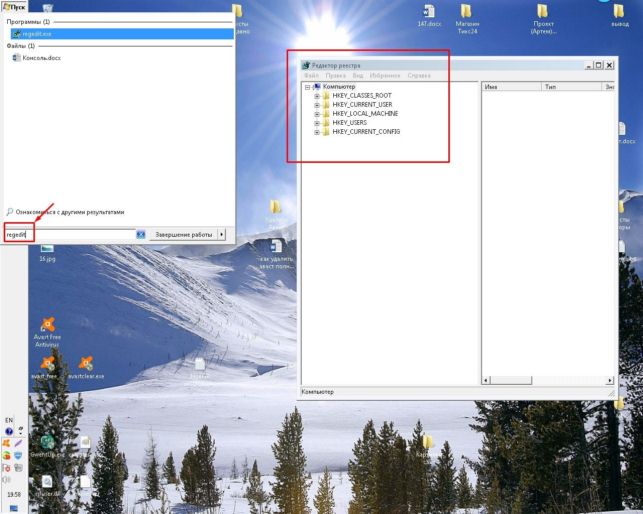Click the blue help icon in the taskbar
Screen dimensions: 643x514
pos(9,432)
